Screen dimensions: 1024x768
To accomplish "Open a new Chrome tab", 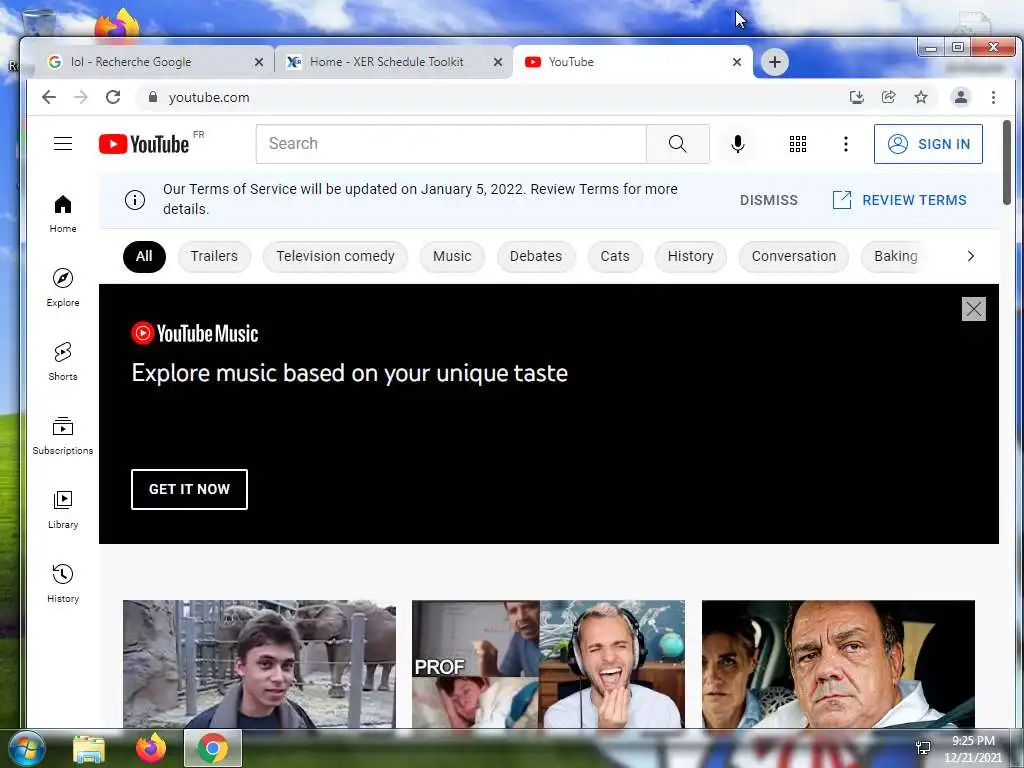I will (x=775, y=62).
